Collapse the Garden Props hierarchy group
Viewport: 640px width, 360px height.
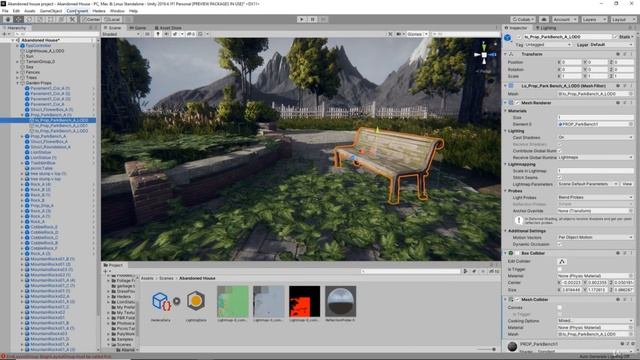click(x=18, y=83)
